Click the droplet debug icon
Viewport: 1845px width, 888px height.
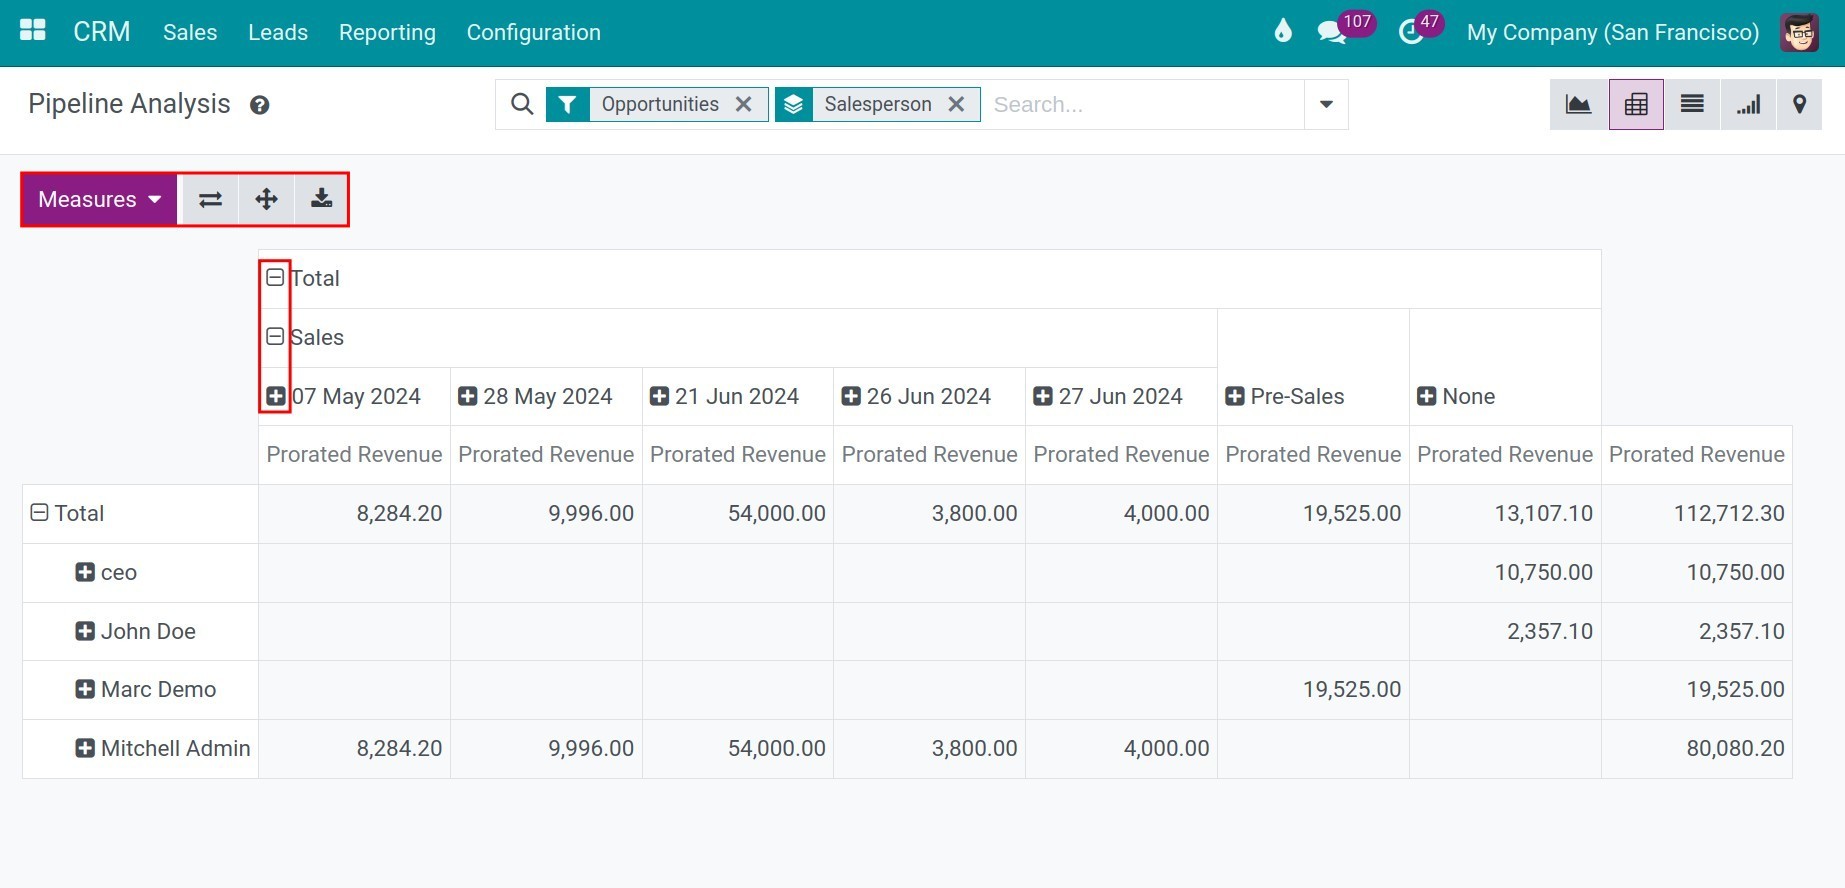pos(1283,31)
